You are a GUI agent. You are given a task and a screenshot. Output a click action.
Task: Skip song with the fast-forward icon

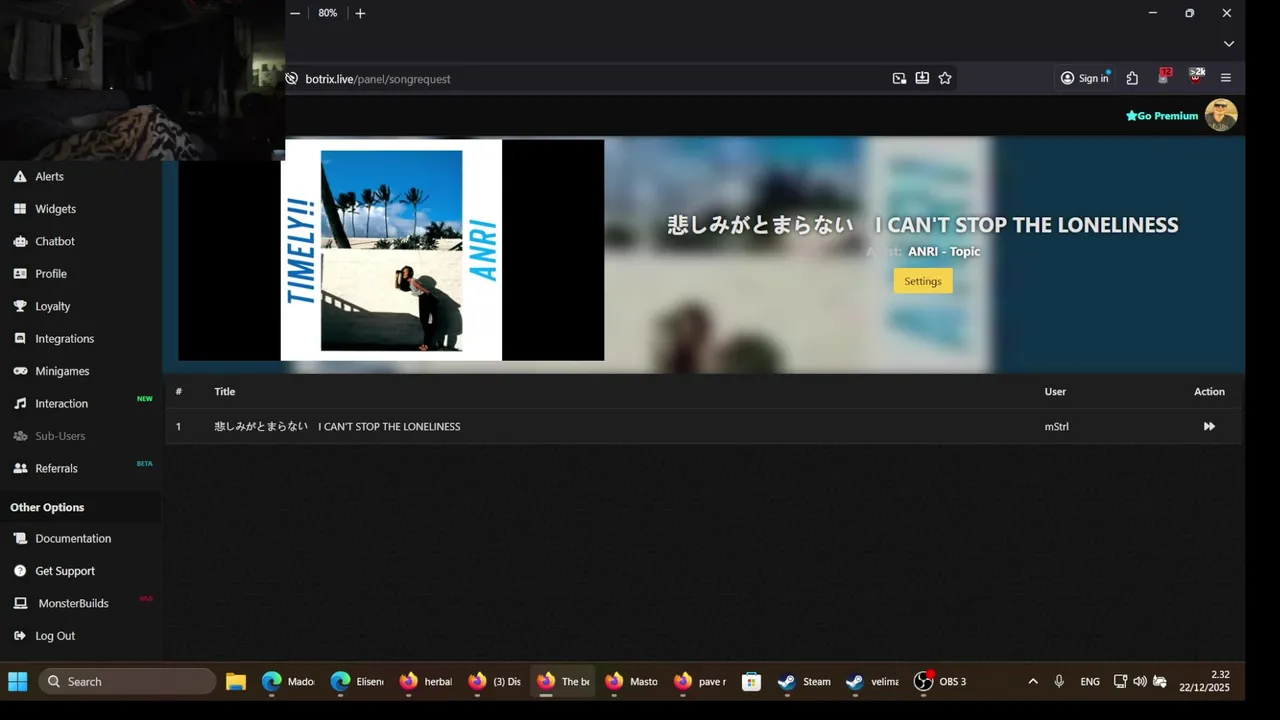click(1209, 427)
